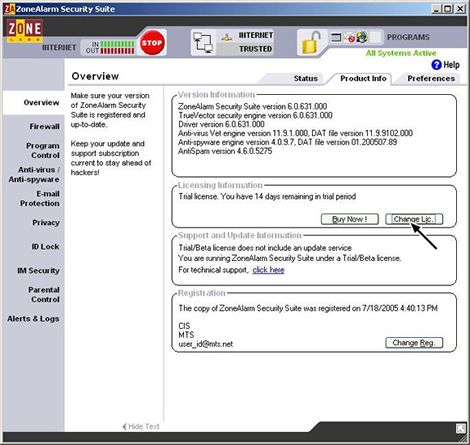Select the Product Info tab

(363, 78)
